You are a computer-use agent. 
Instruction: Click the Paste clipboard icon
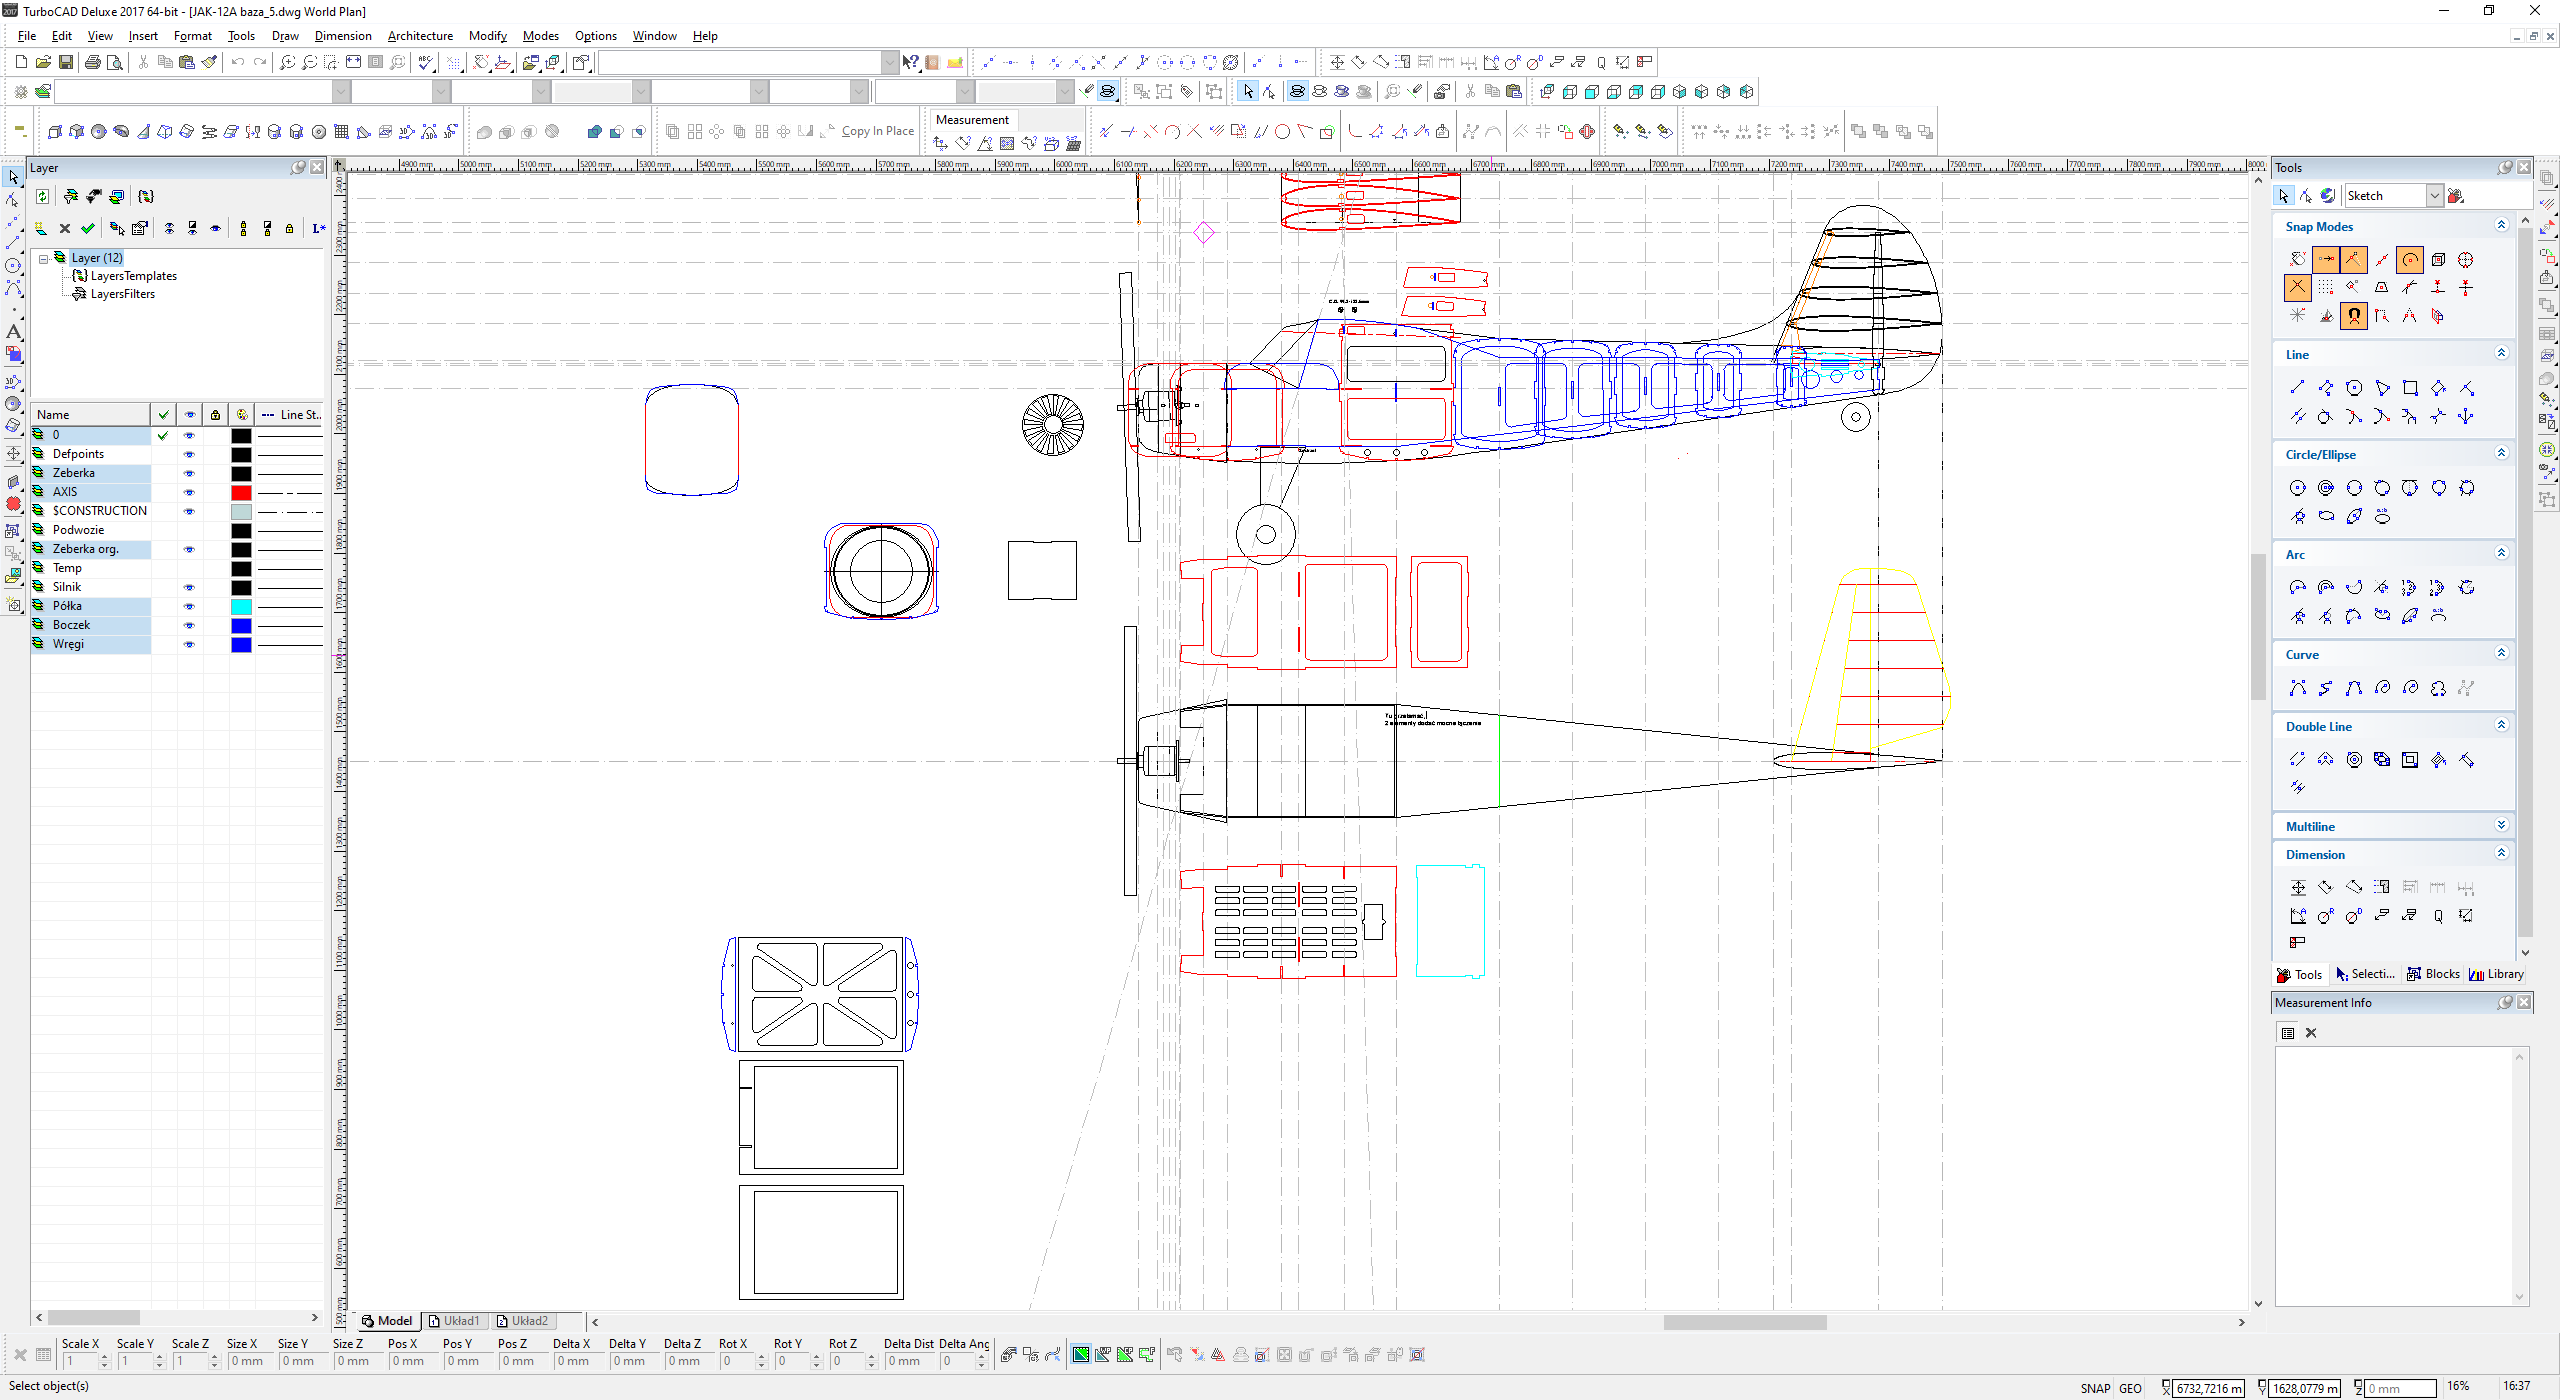(187, 62)
